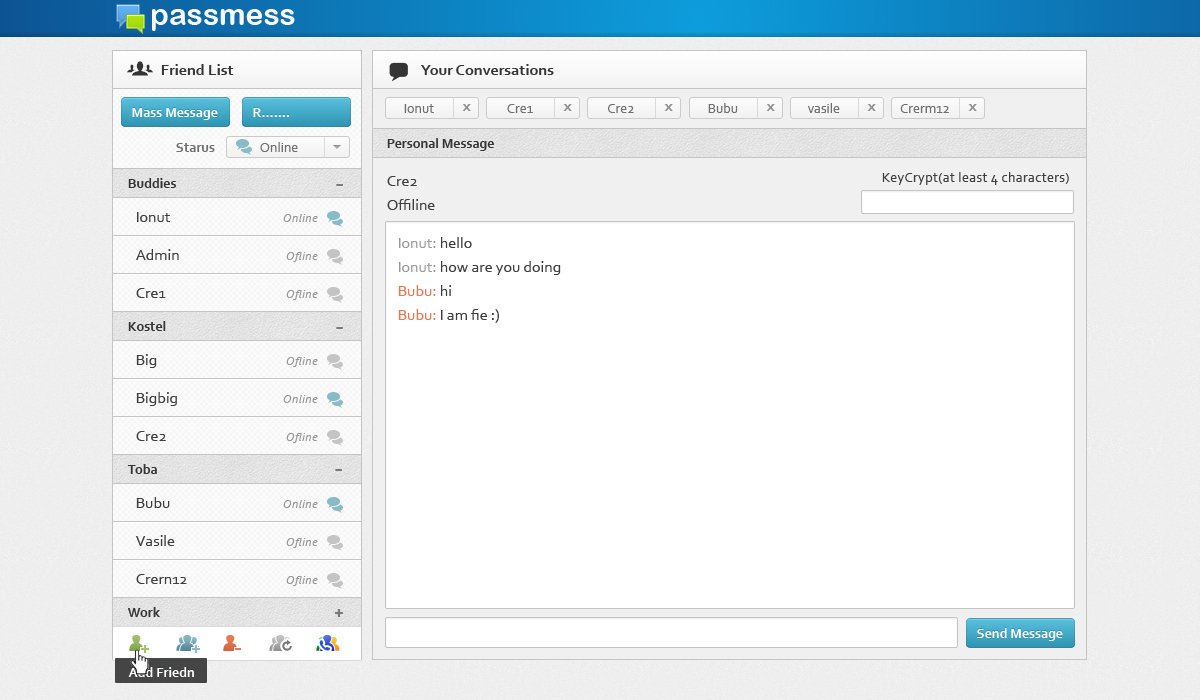This screenshot has height=700, width=1200.
Task: Click the Mass Message button
Action: [175, 112]
